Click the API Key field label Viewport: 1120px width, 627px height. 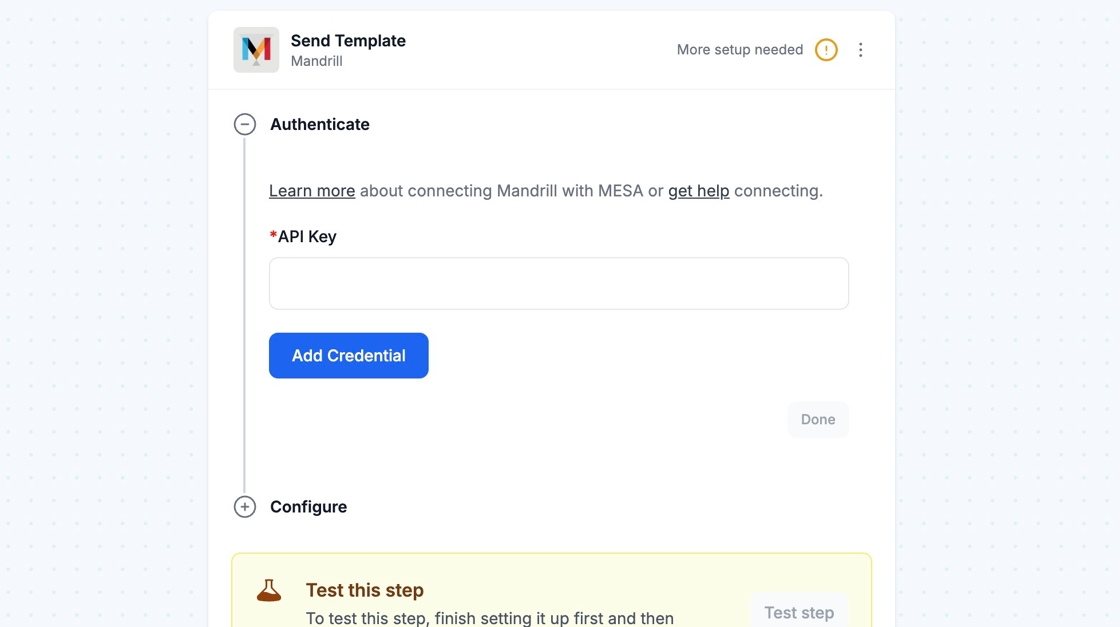[306, 237]
